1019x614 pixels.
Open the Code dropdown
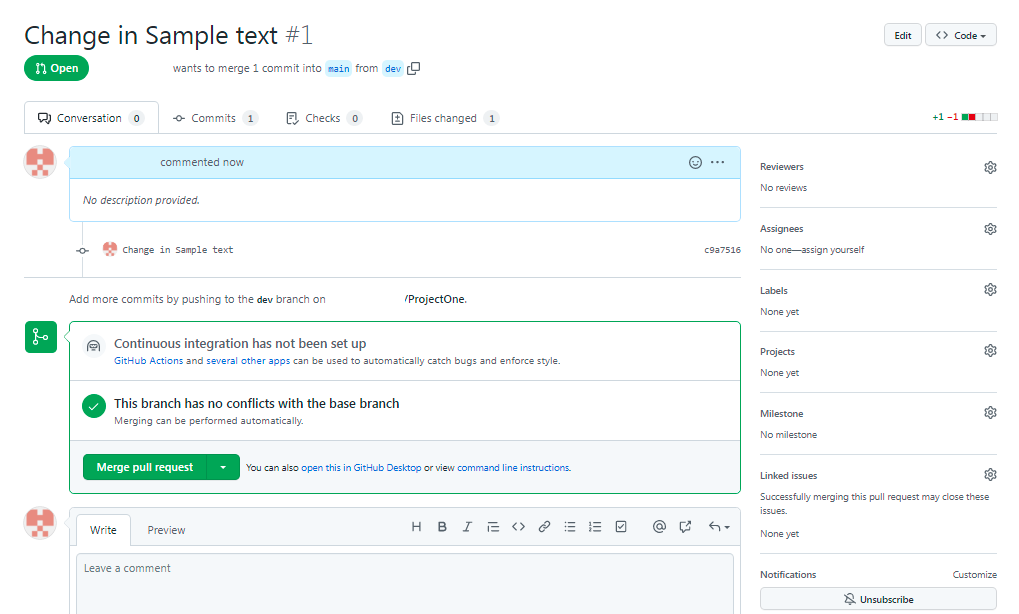click(960, 34)
